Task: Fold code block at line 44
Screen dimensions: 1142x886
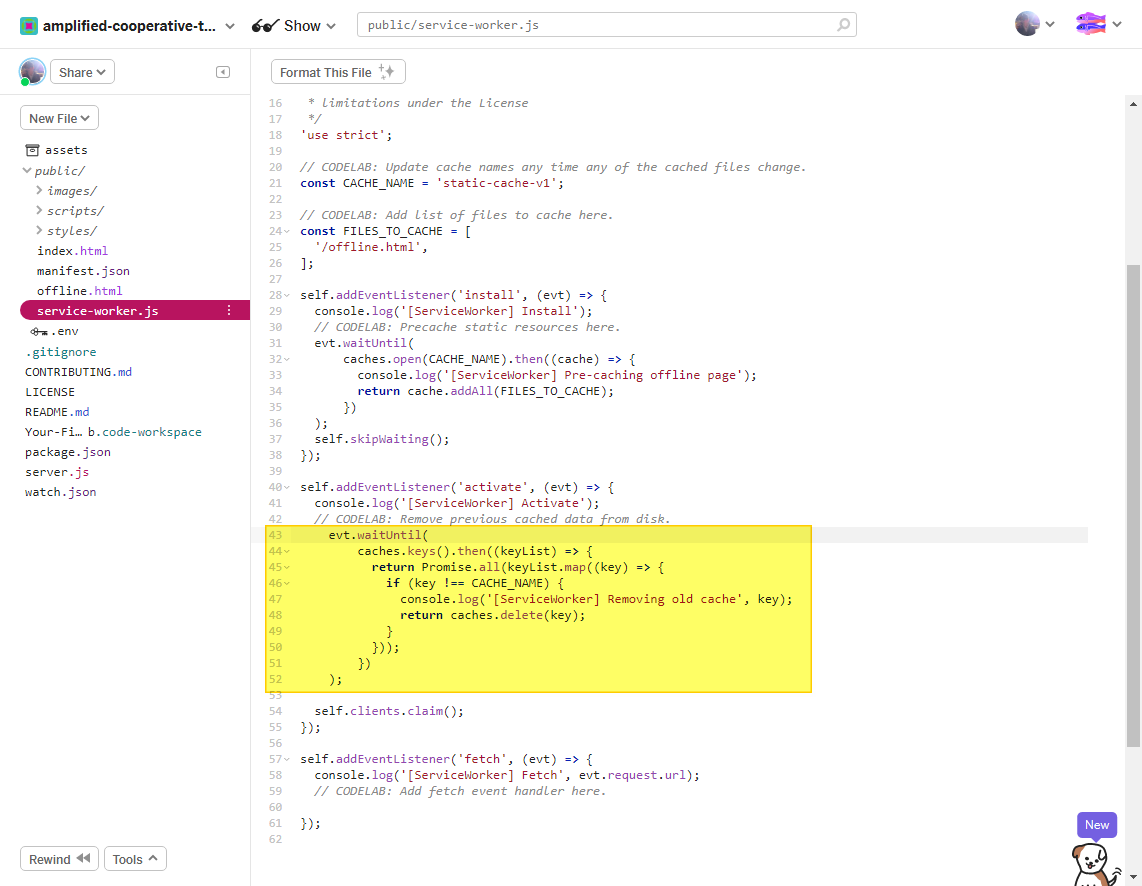Action: 287,552
